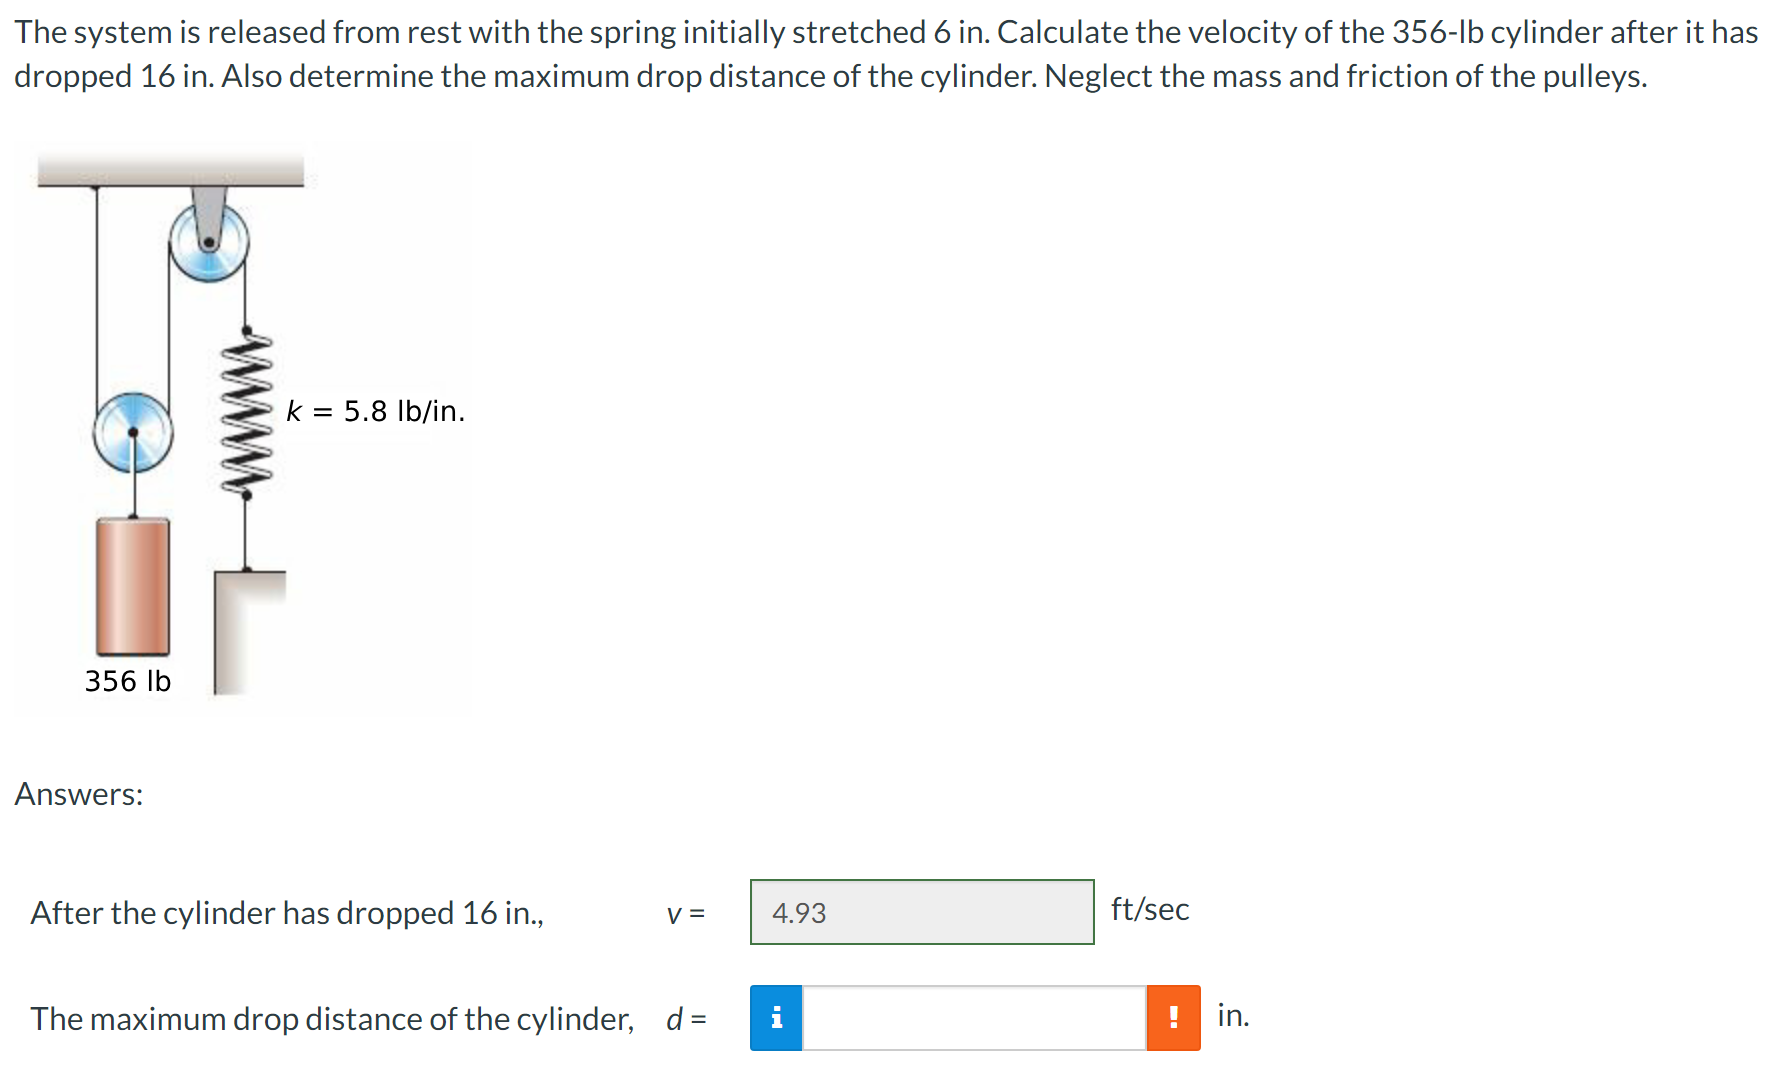Click the copper cylinder in the diagram

coord(133,586)
